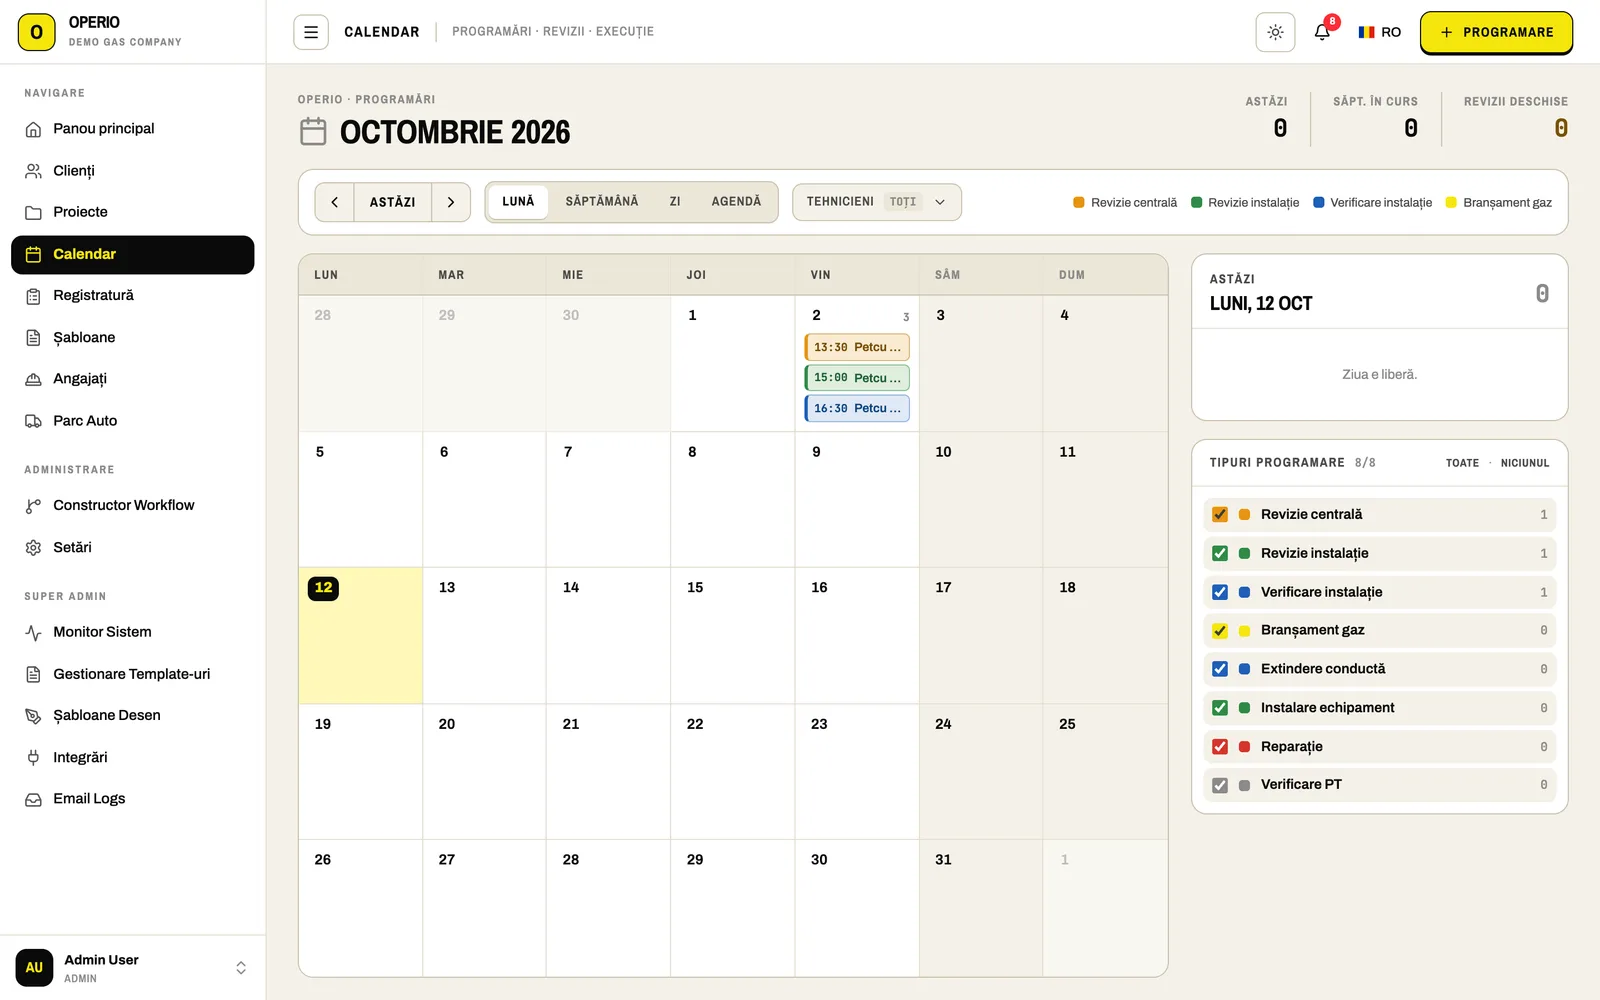Switch to Săptămână view tab
Image resolution: width=1600 pixels, height=1000 pixels.
pos(602,202)
